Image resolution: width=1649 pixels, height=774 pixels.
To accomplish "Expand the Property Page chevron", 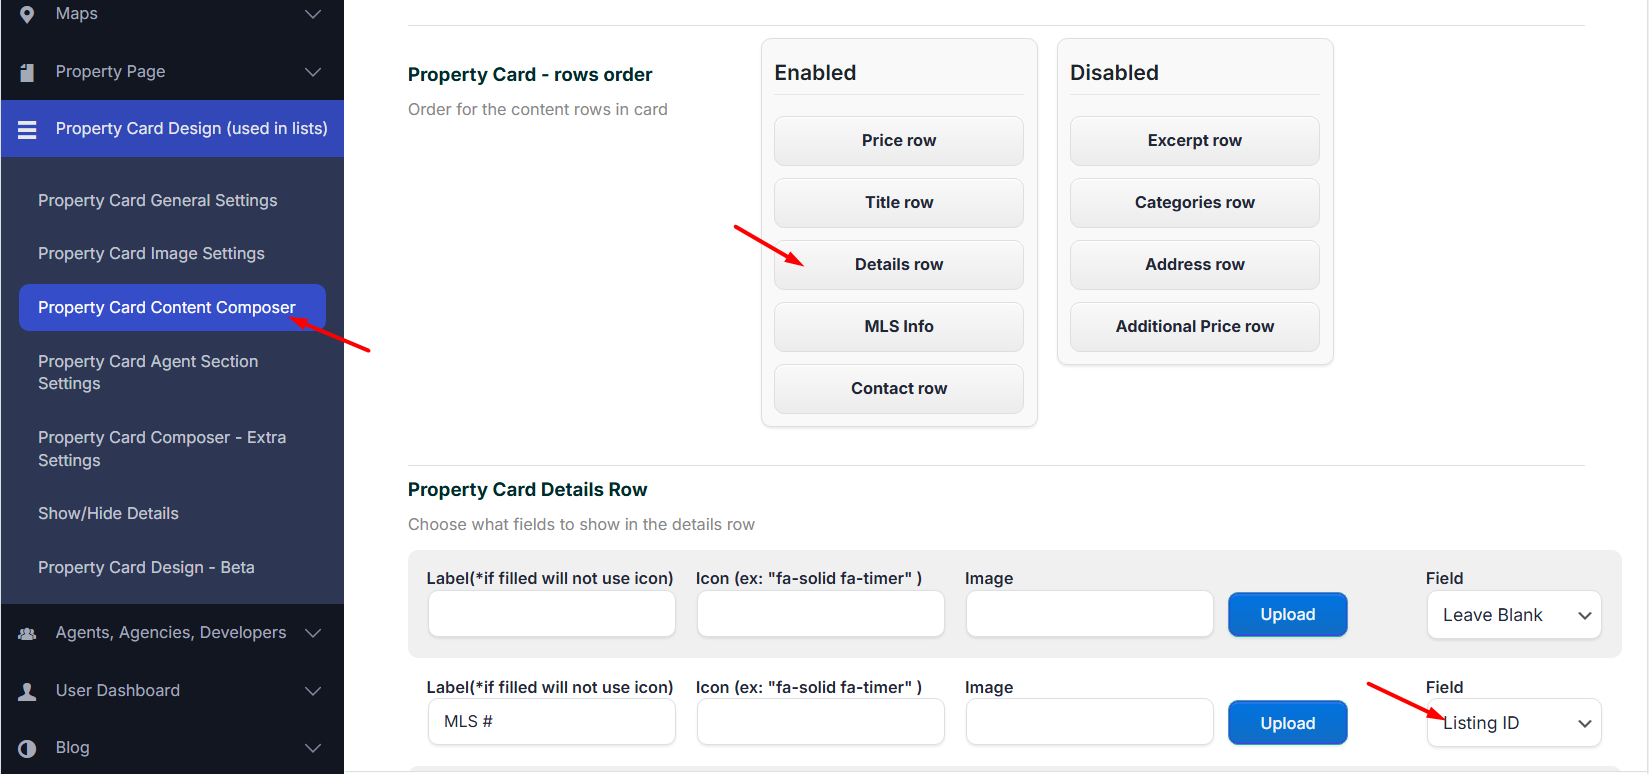I will pyautogui.click(x=313, y=72).
